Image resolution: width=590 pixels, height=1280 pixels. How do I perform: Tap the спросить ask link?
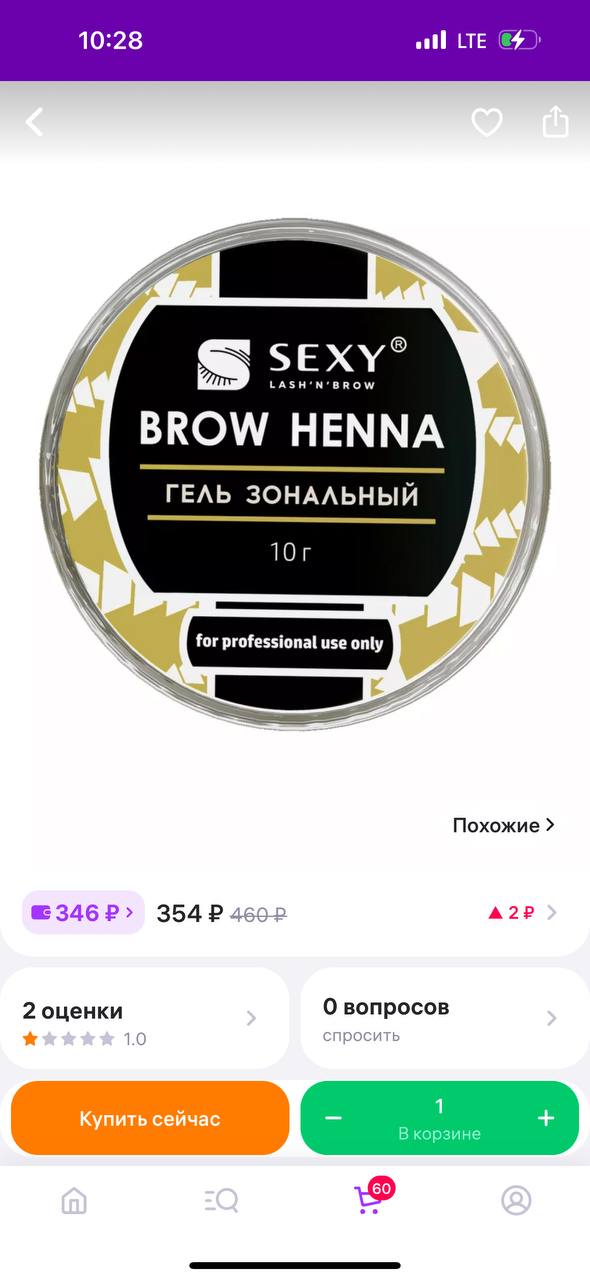[x=361, y=1036]
